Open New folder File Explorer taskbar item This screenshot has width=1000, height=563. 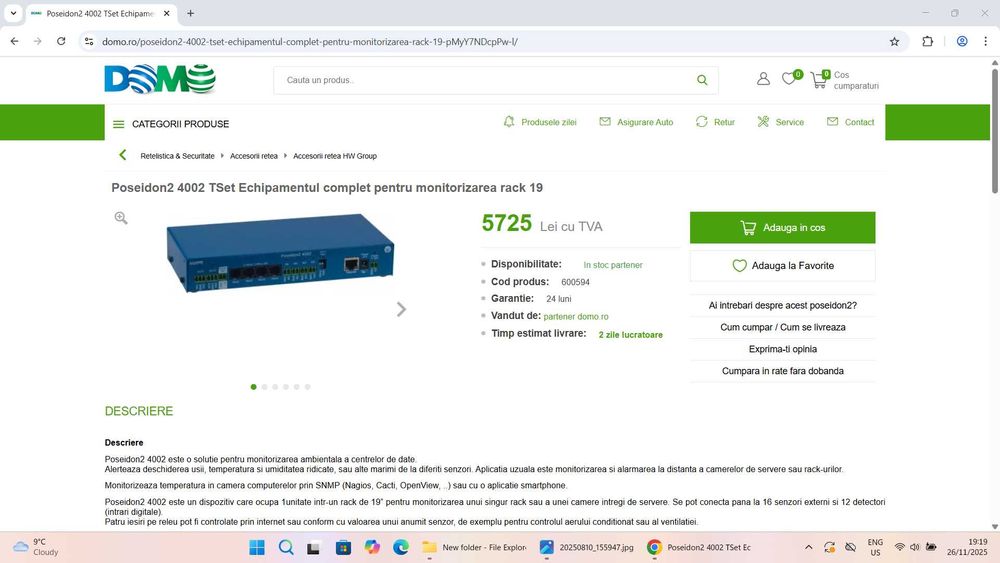pyautogui.click(x=474, y=547)
